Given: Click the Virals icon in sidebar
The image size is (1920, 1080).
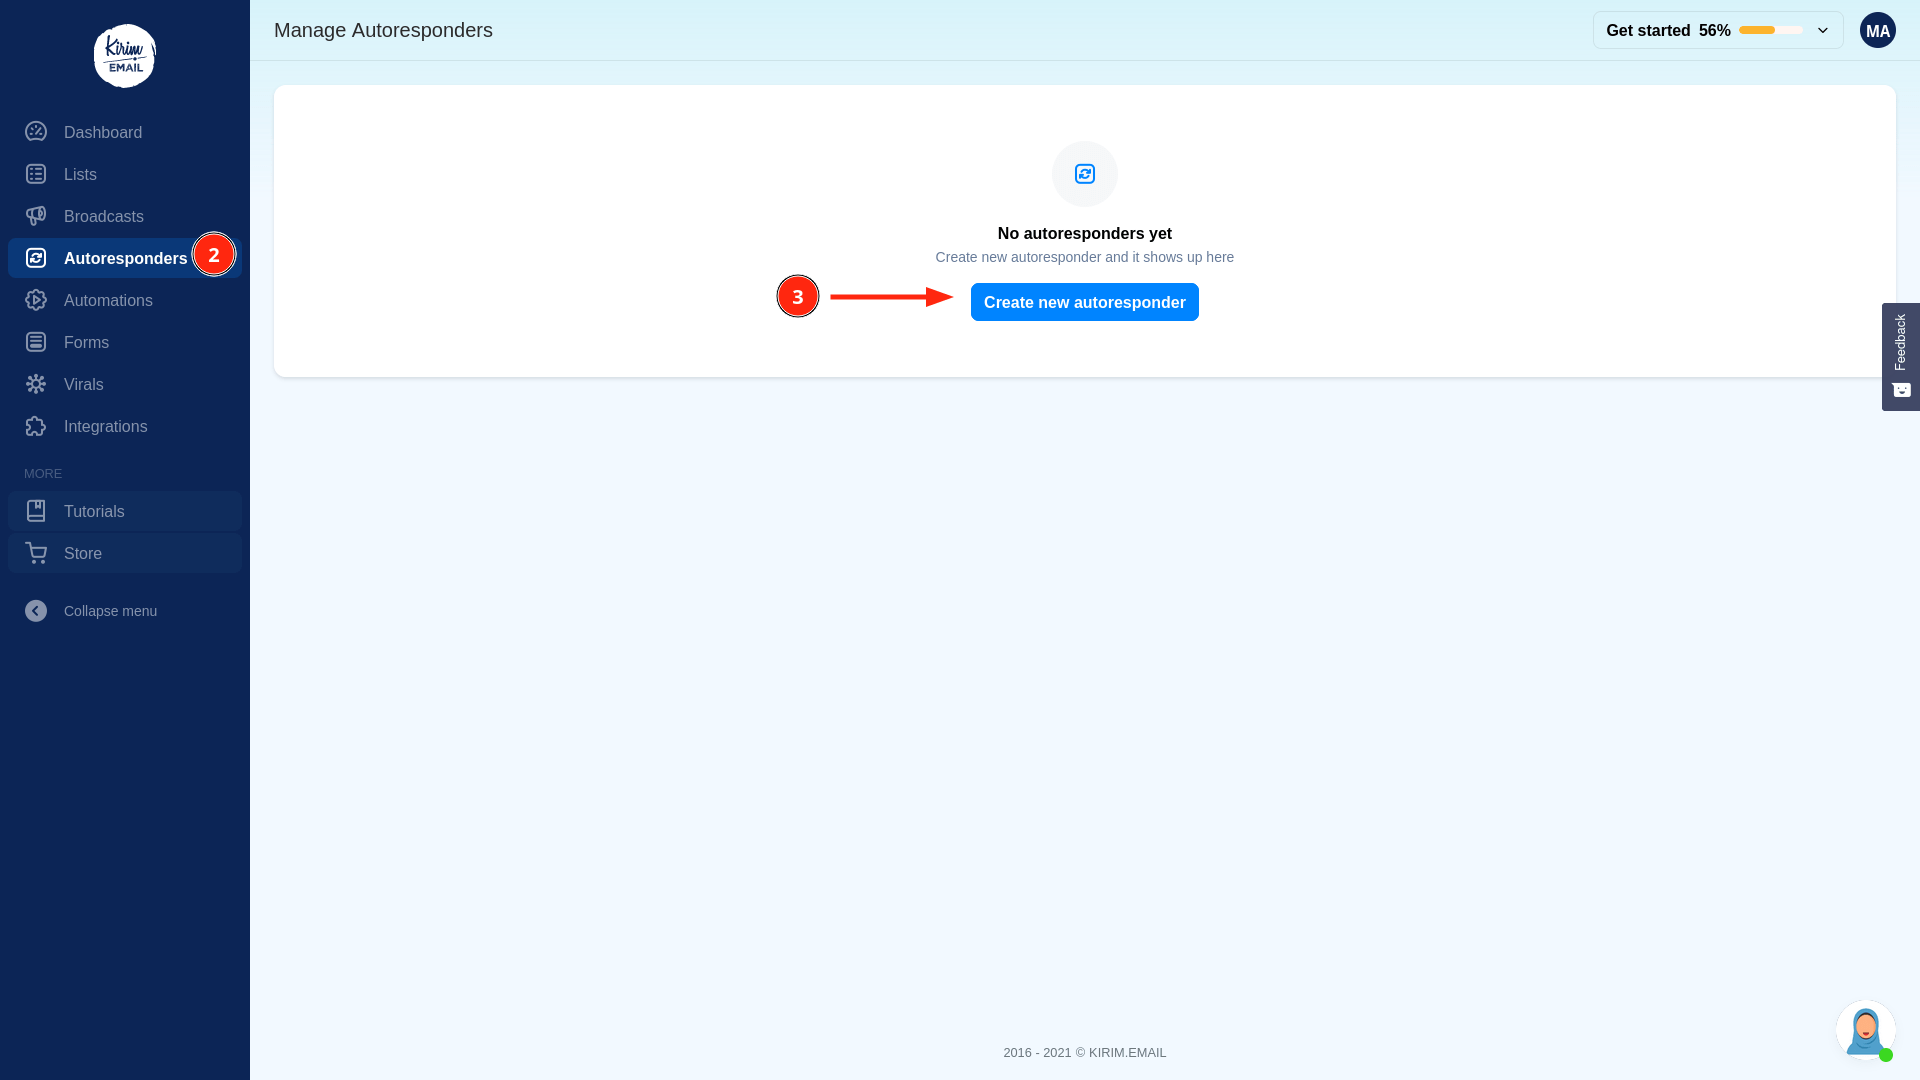Looking at the screenshot, I should (36, 384).
